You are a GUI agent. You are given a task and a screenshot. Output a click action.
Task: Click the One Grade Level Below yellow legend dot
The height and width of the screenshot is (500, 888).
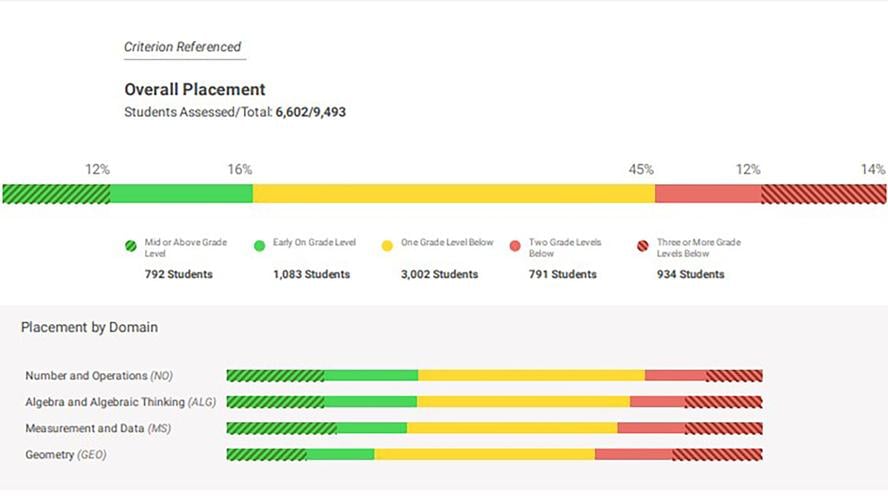pyautogui.click(x=387, y=246)
